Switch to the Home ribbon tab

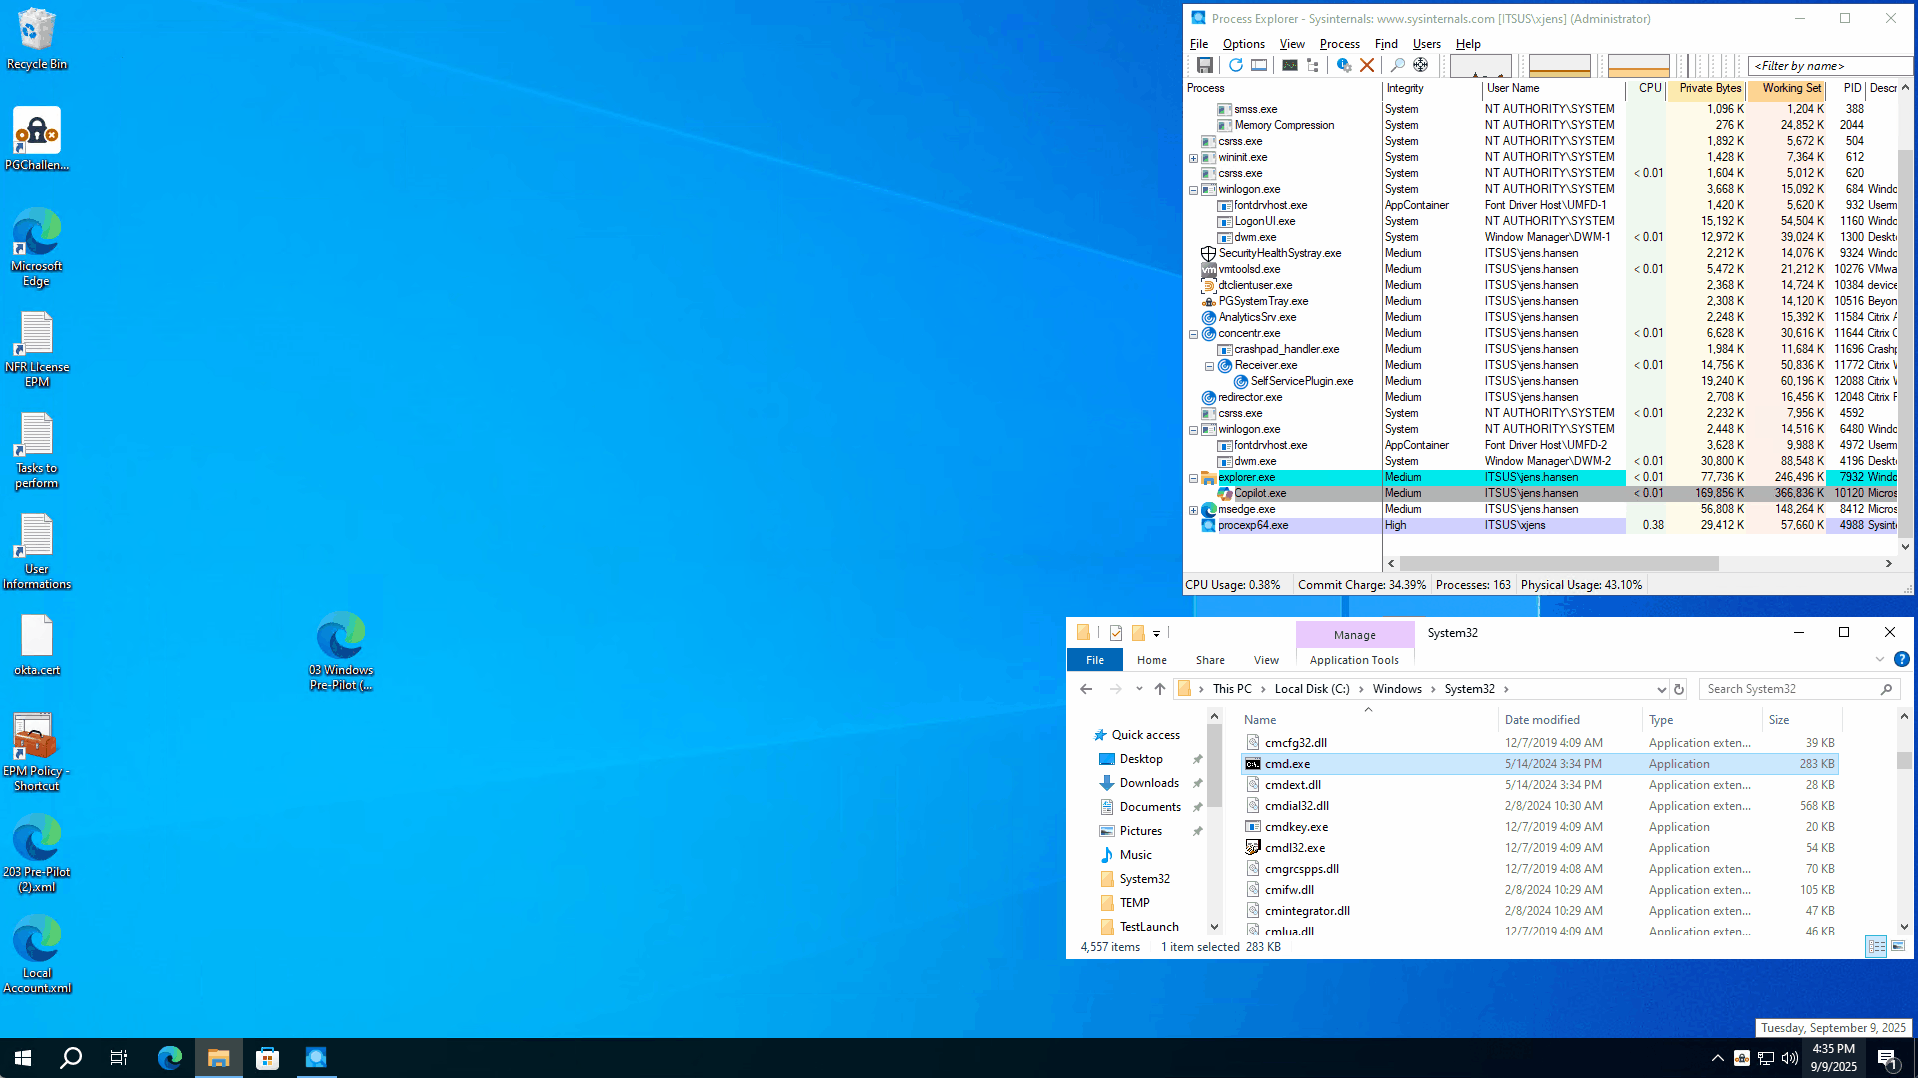1152,660
